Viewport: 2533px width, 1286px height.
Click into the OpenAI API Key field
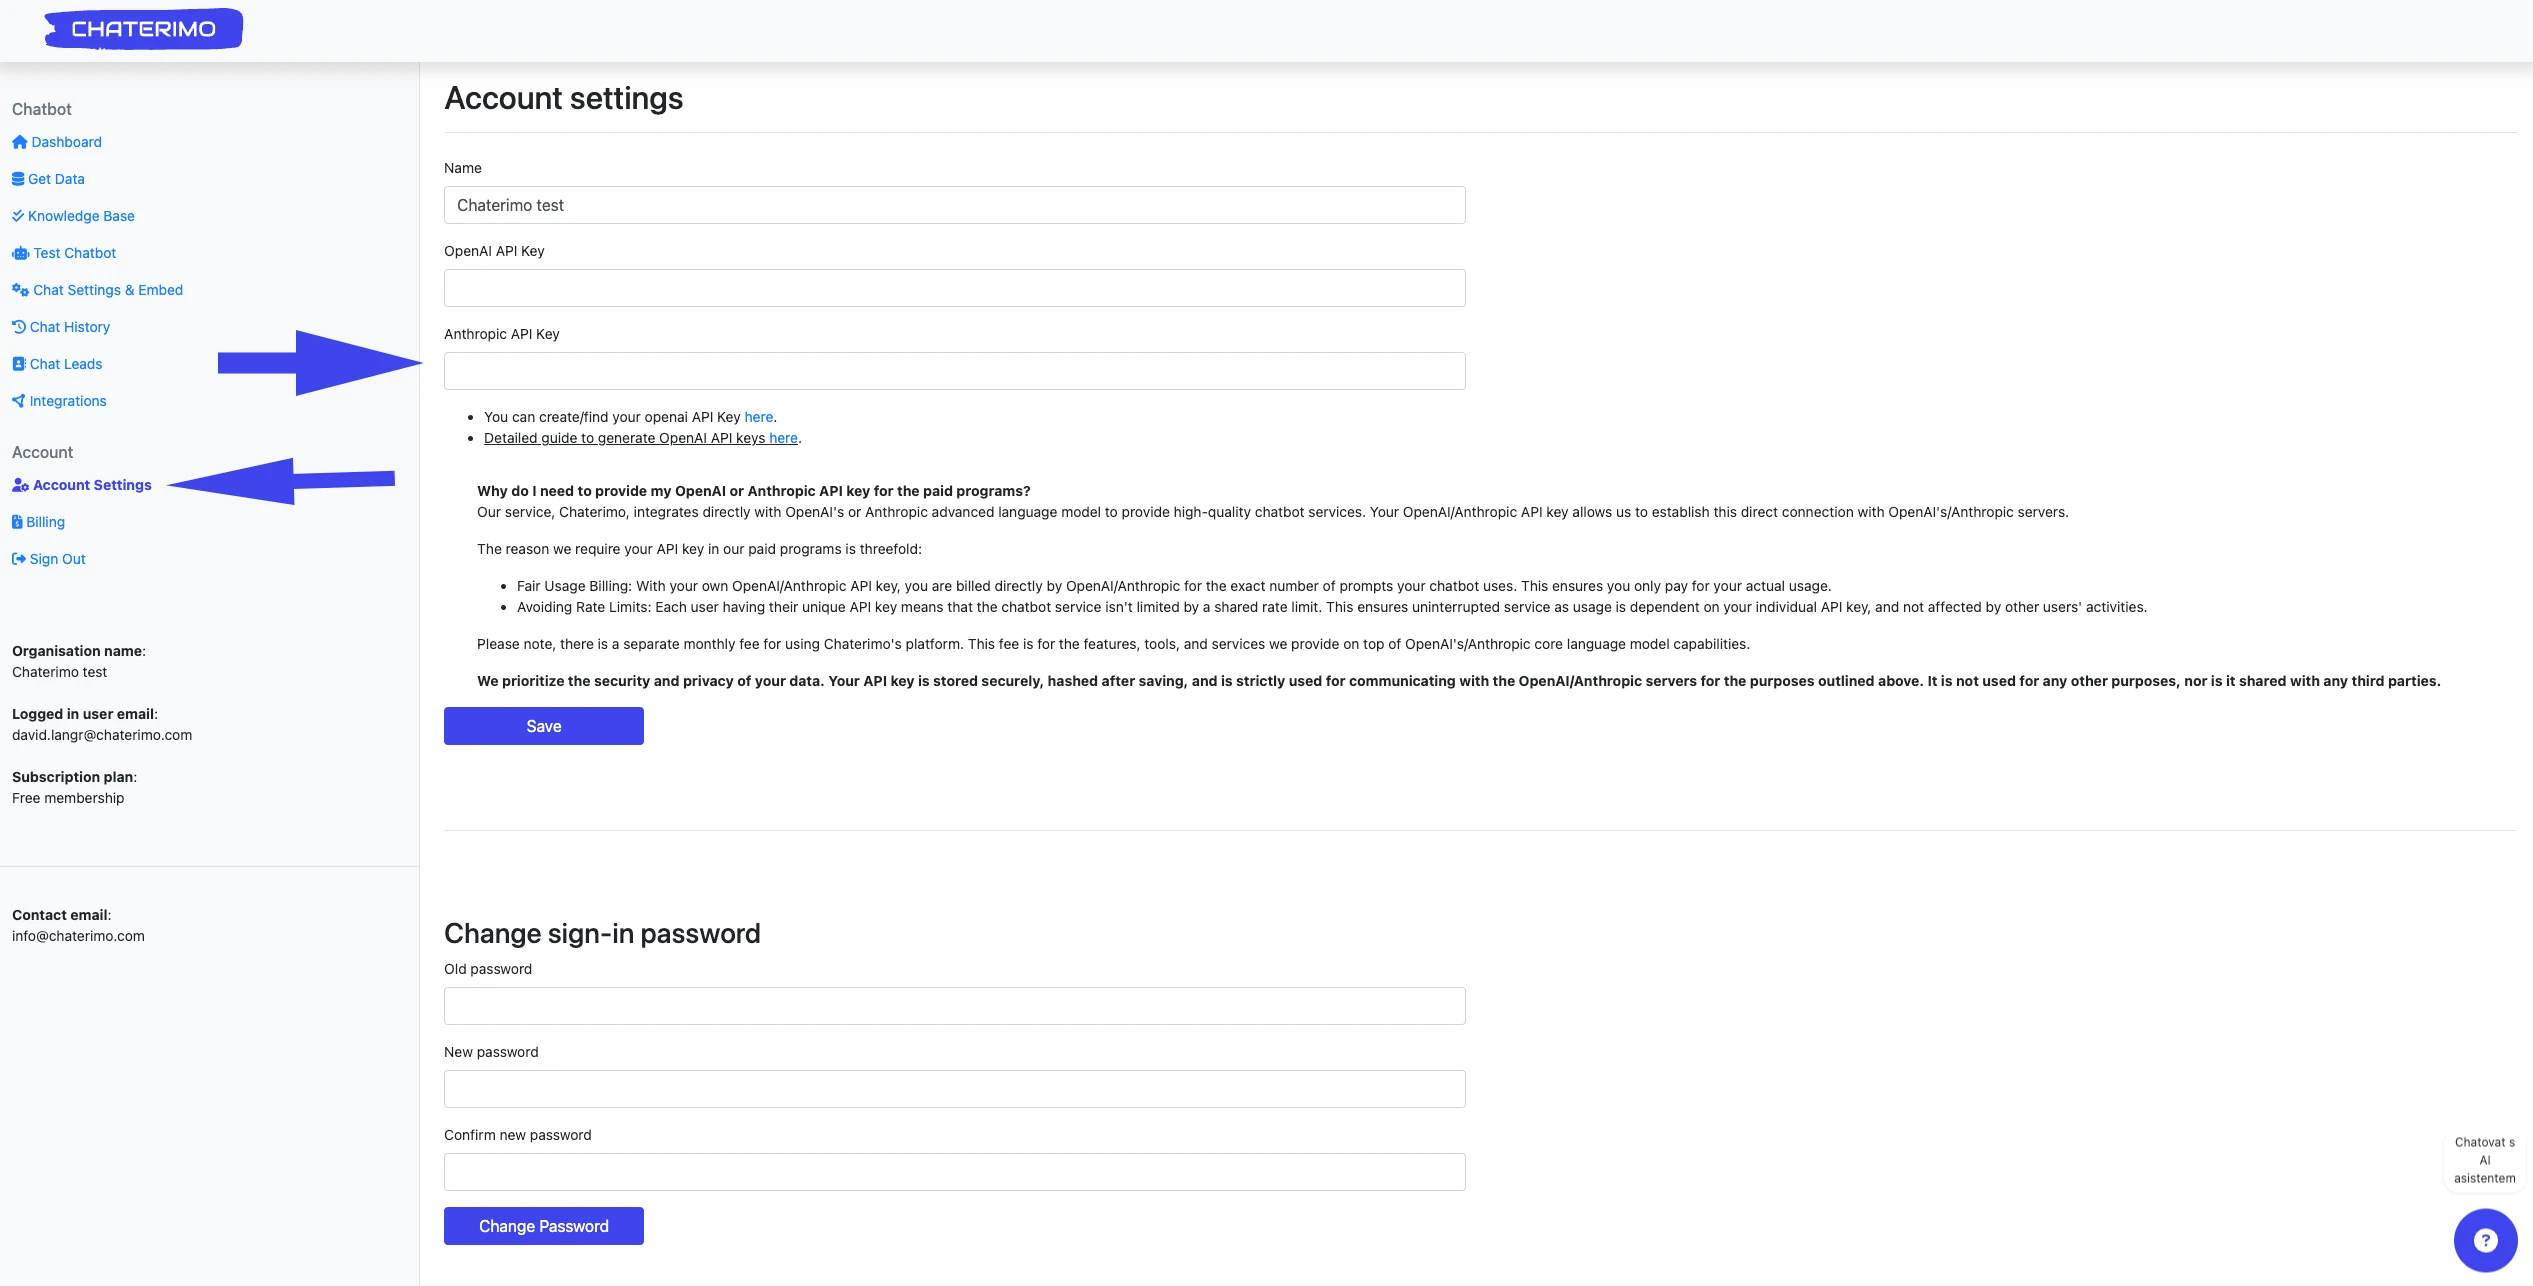pyautogui.click(x=954, y=288)
